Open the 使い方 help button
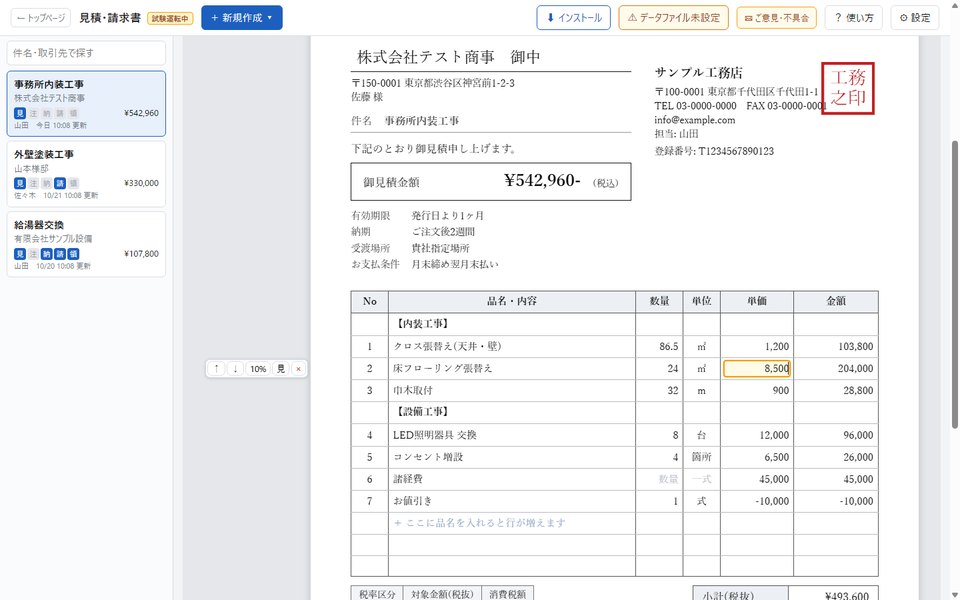 point(853,18)
